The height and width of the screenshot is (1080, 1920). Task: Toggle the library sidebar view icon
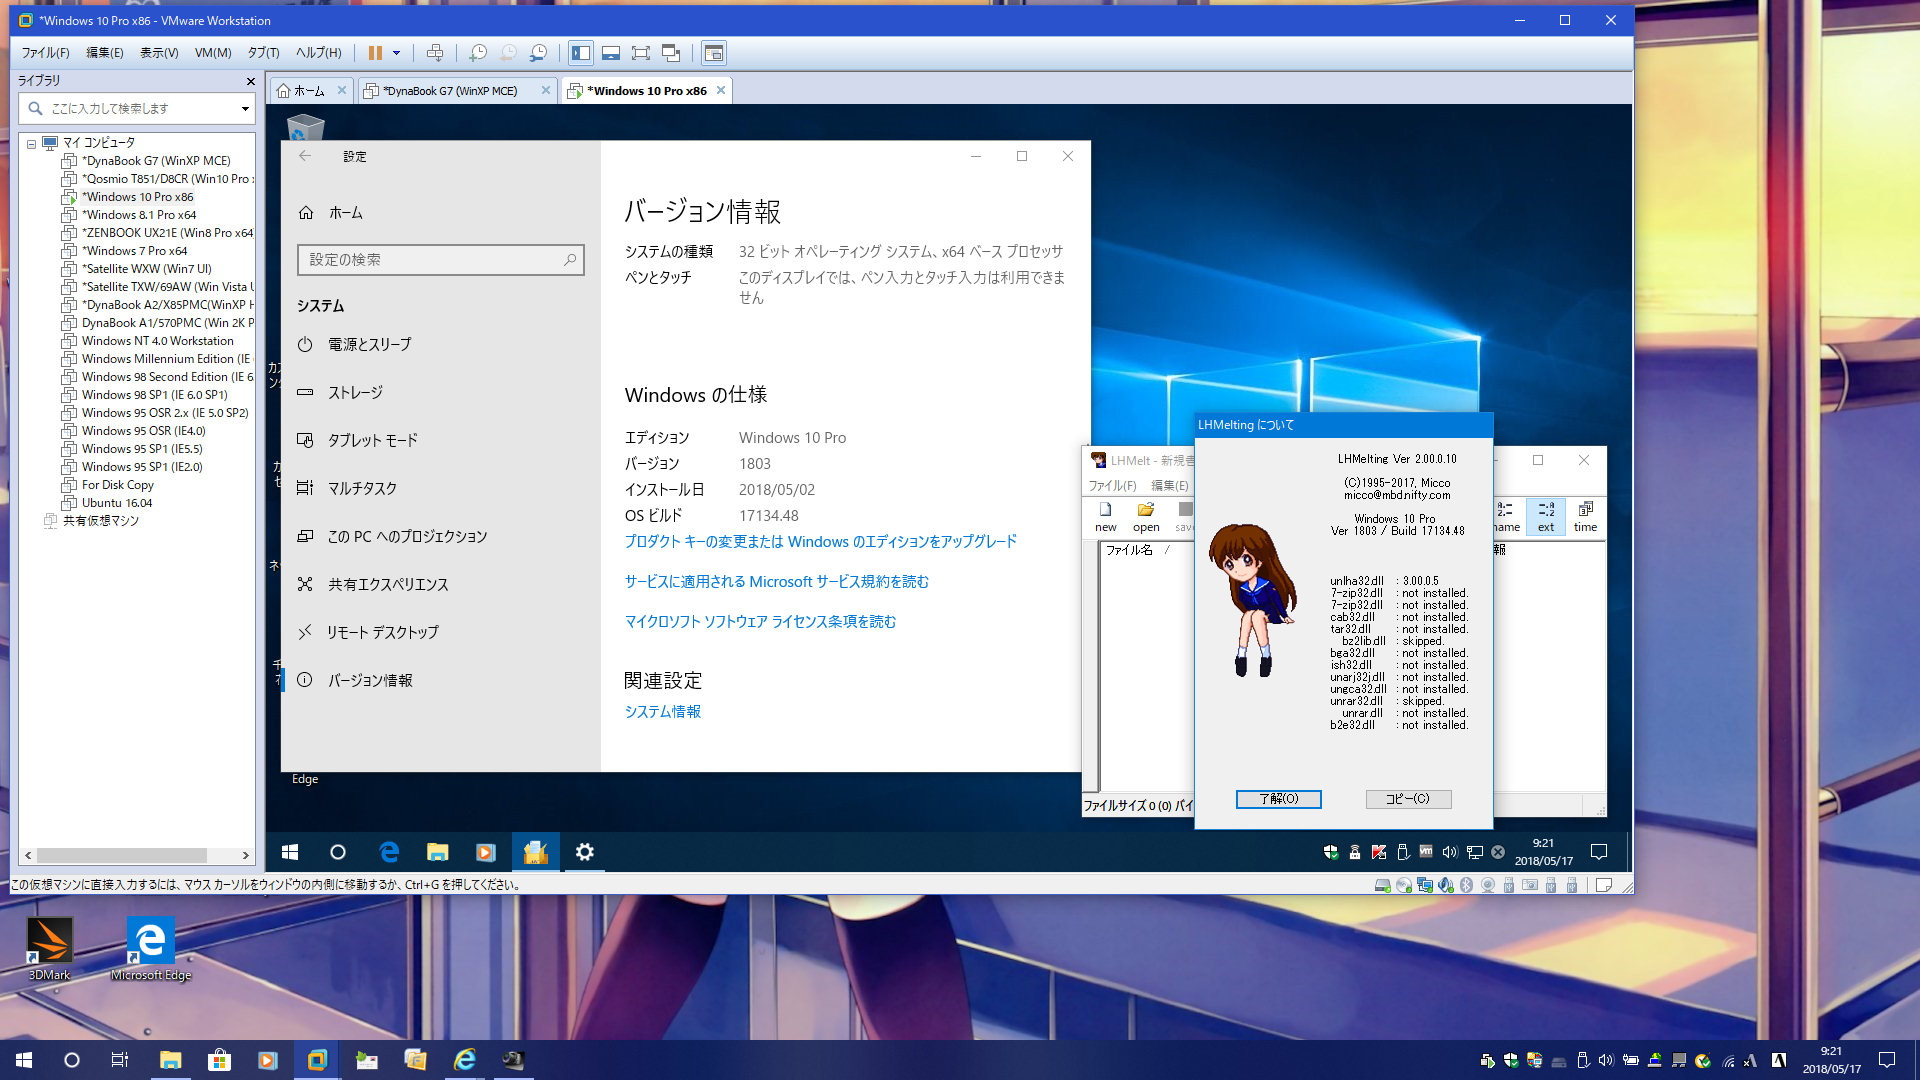point(581,53)
